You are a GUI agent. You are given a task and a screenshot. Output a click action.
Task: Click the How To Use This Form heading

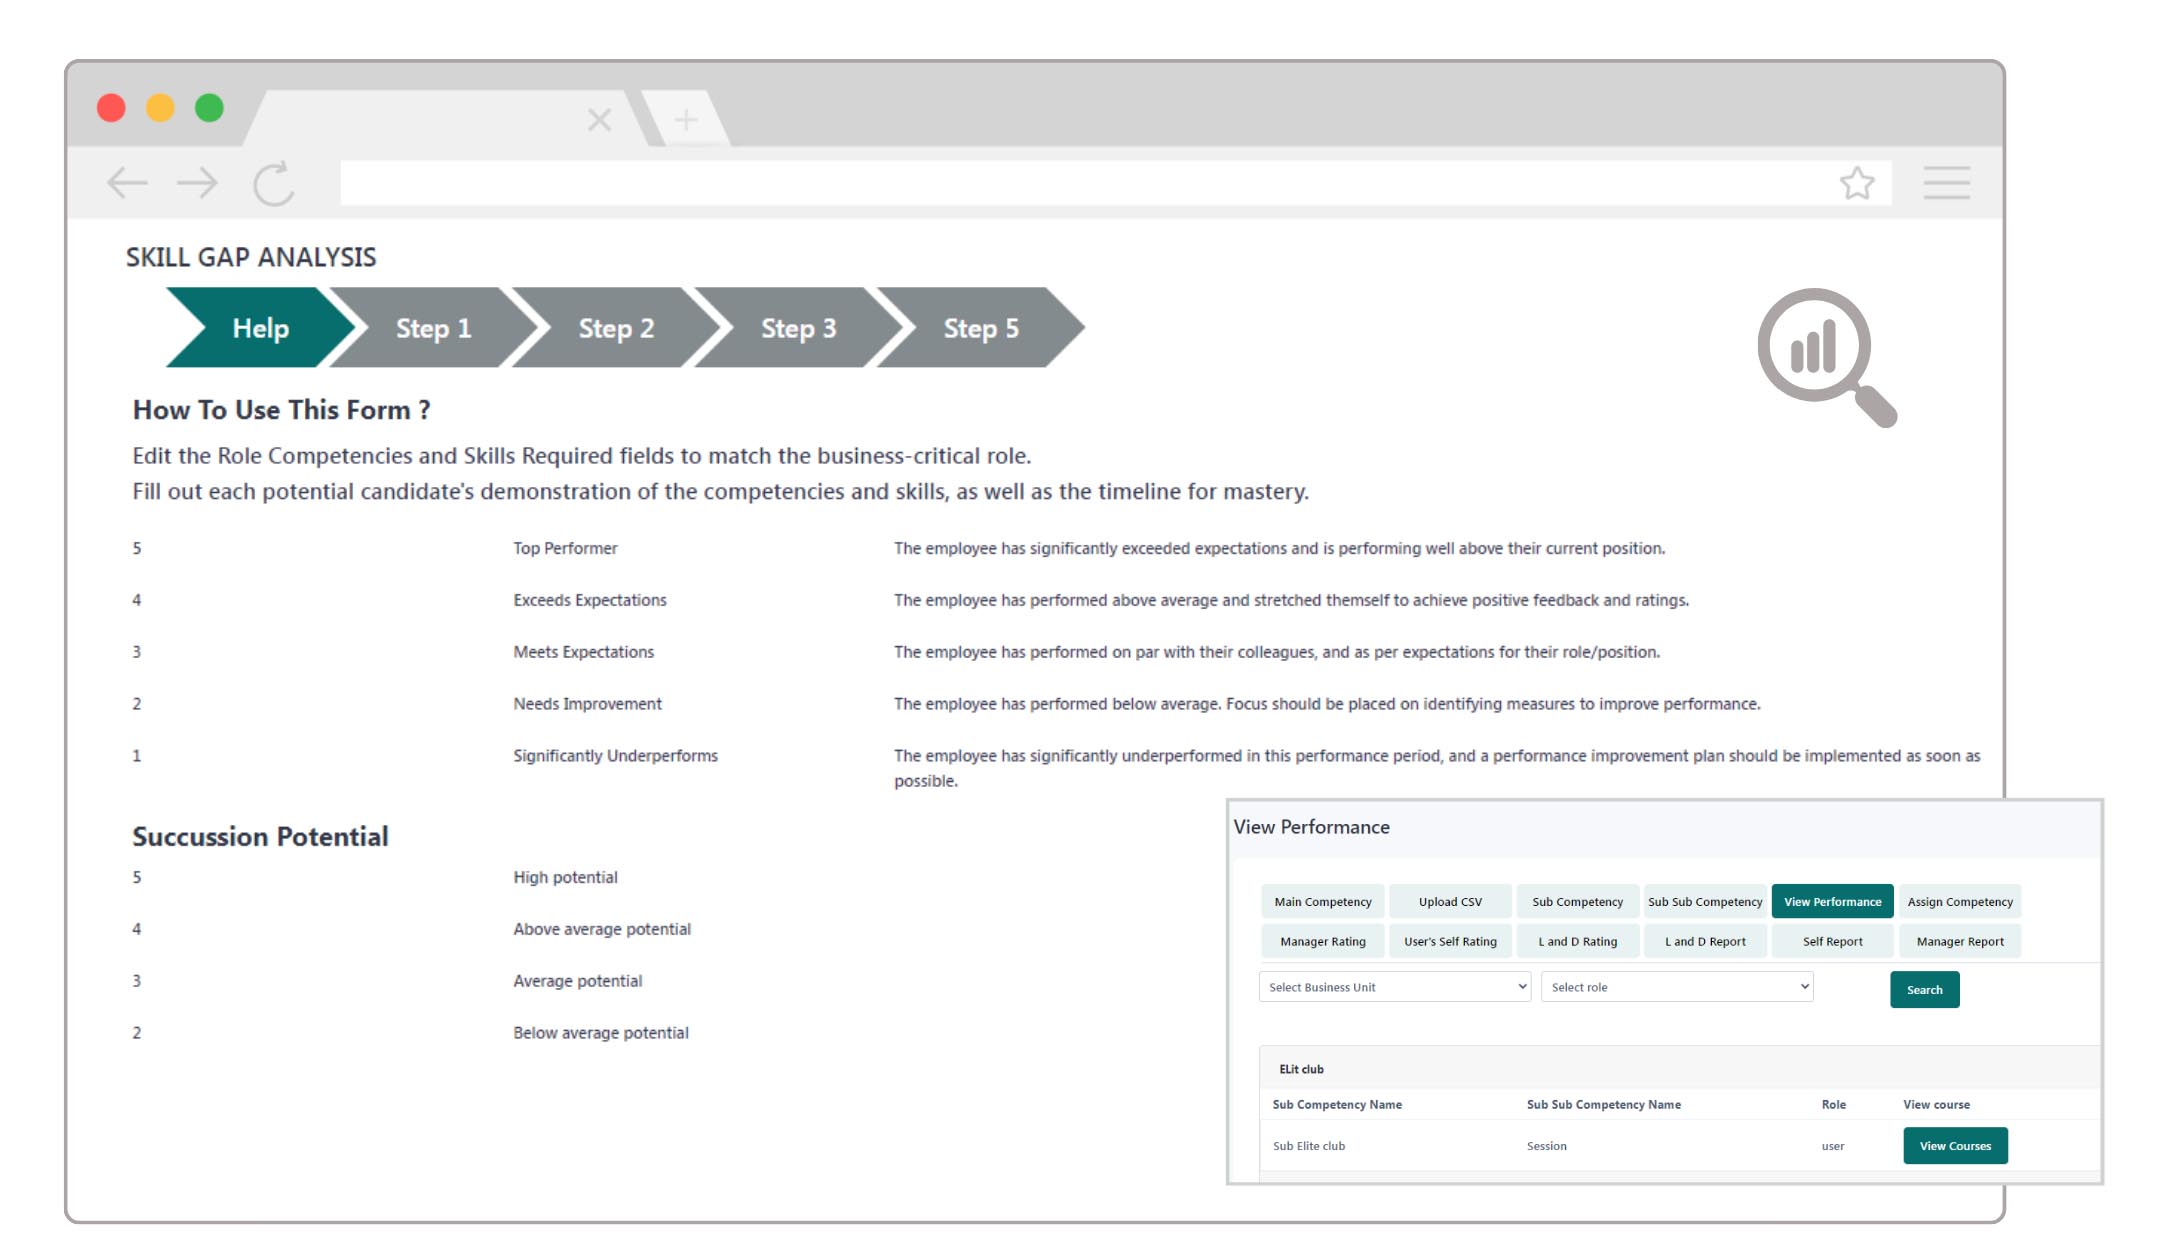tap(282, 410)
